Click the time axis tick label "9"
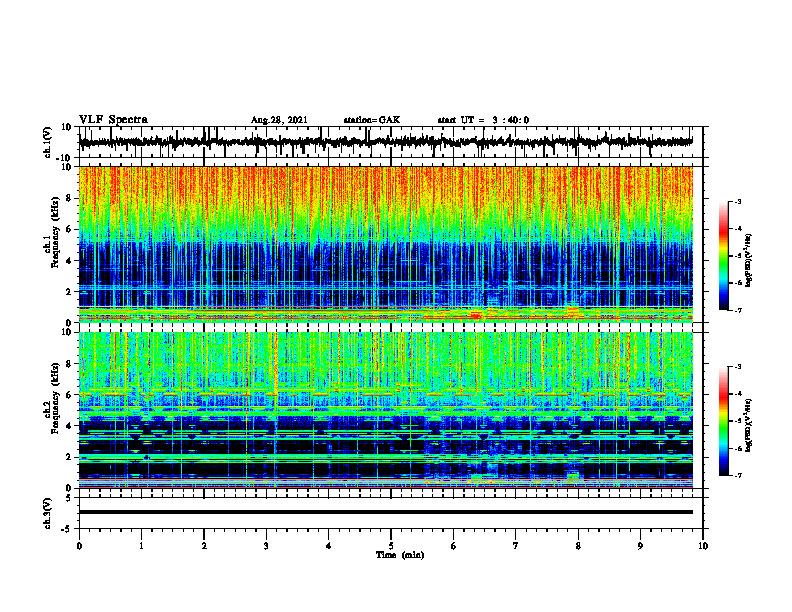The height and width of the screenshot is (612, 792). click(x=640, y=546)
